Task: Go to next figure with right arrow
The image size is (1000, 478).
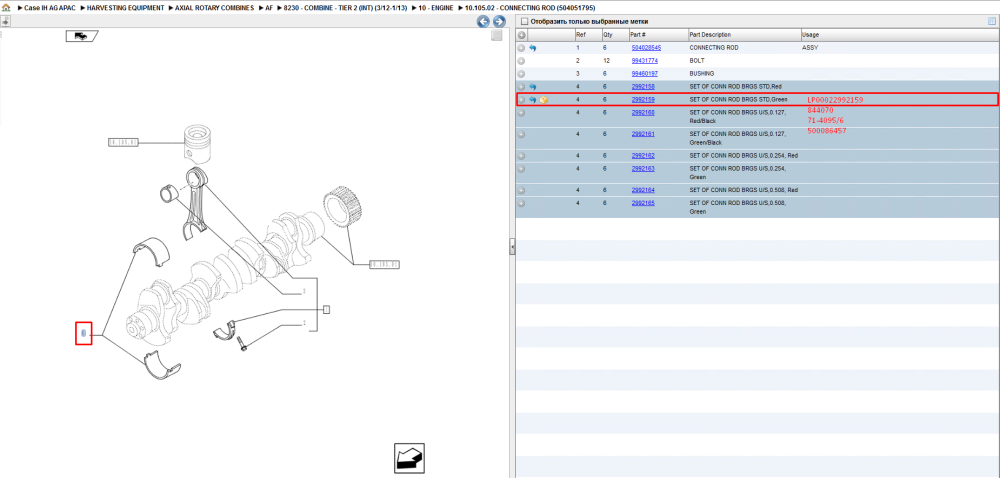Action: 499,21
